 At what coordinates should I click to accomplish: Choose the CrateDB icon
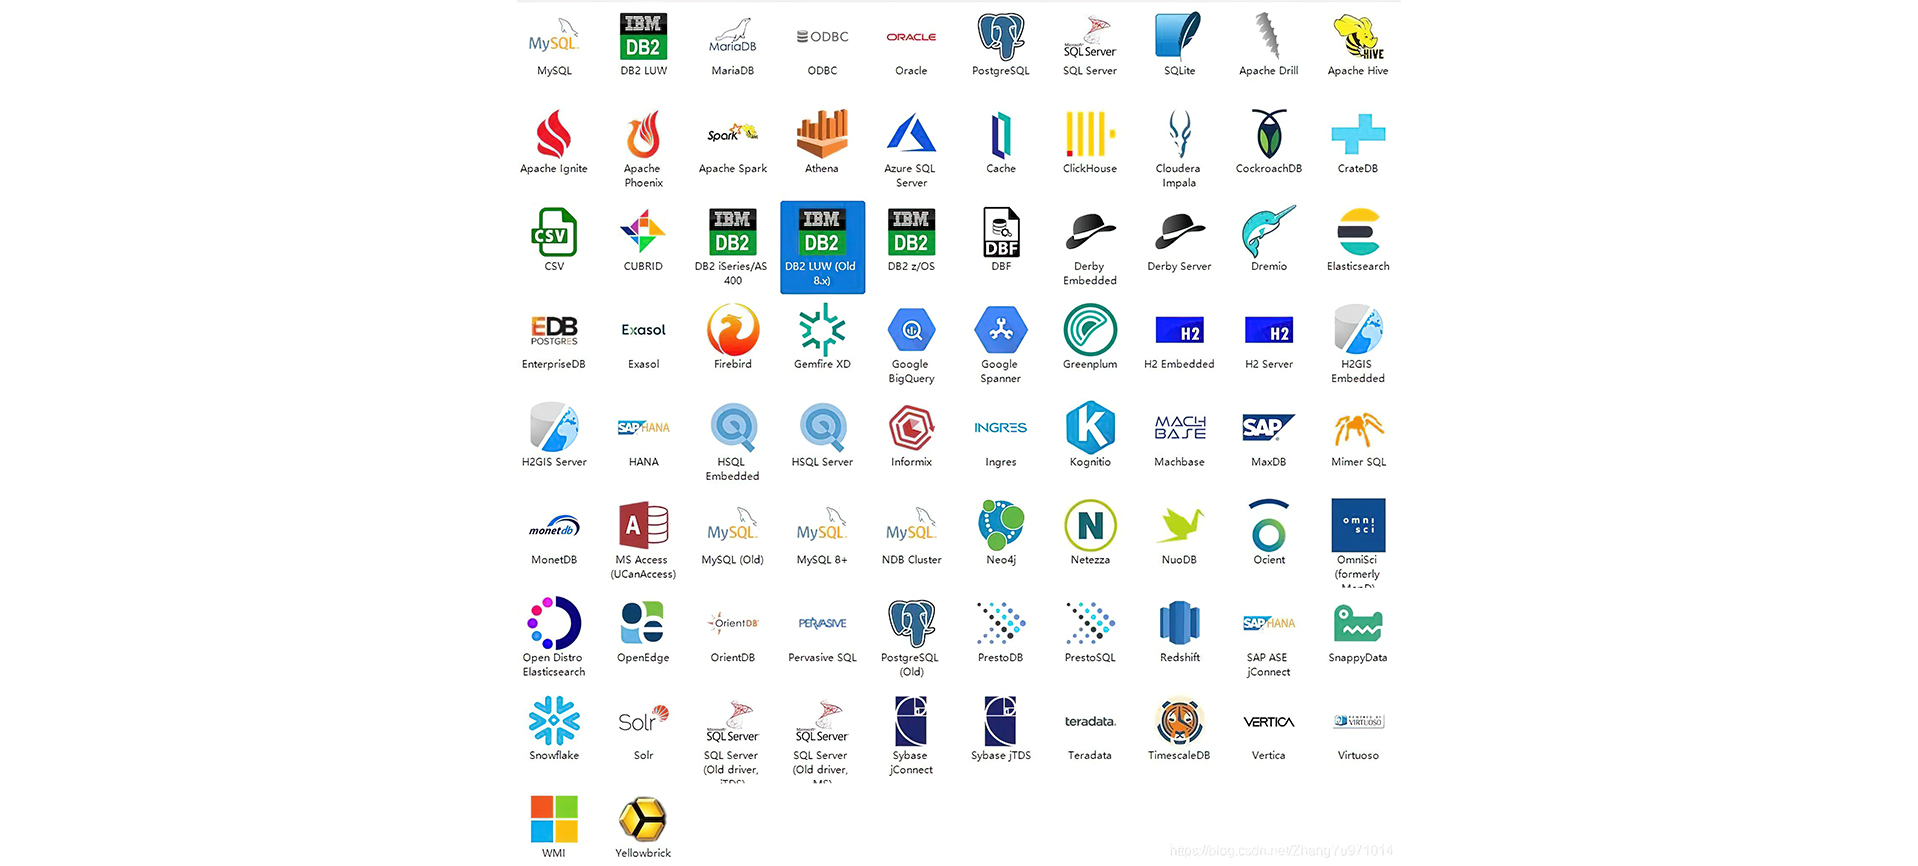(x=1358, y=135)
